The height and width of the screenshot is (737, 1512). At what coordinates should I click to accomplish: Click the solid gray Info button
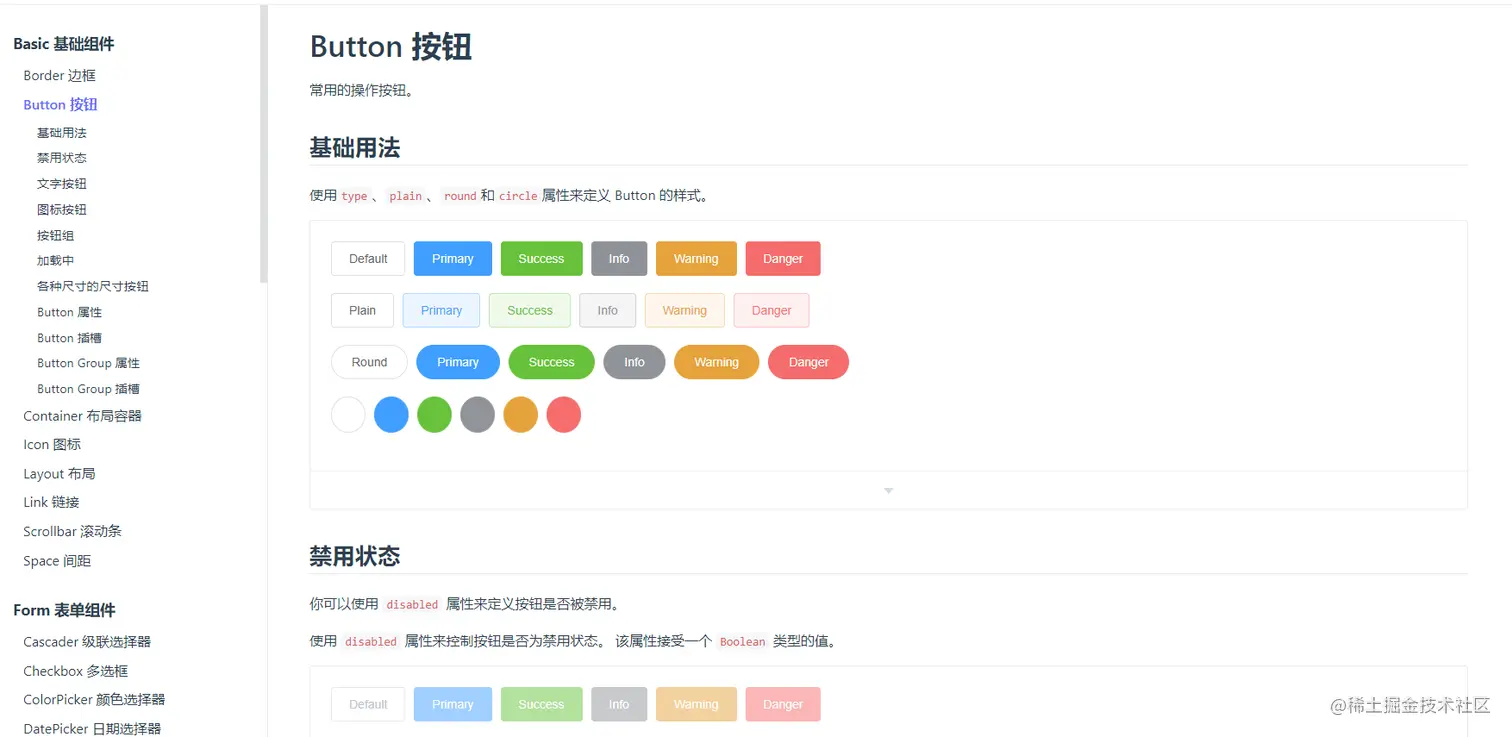click(x=619, y=259)
